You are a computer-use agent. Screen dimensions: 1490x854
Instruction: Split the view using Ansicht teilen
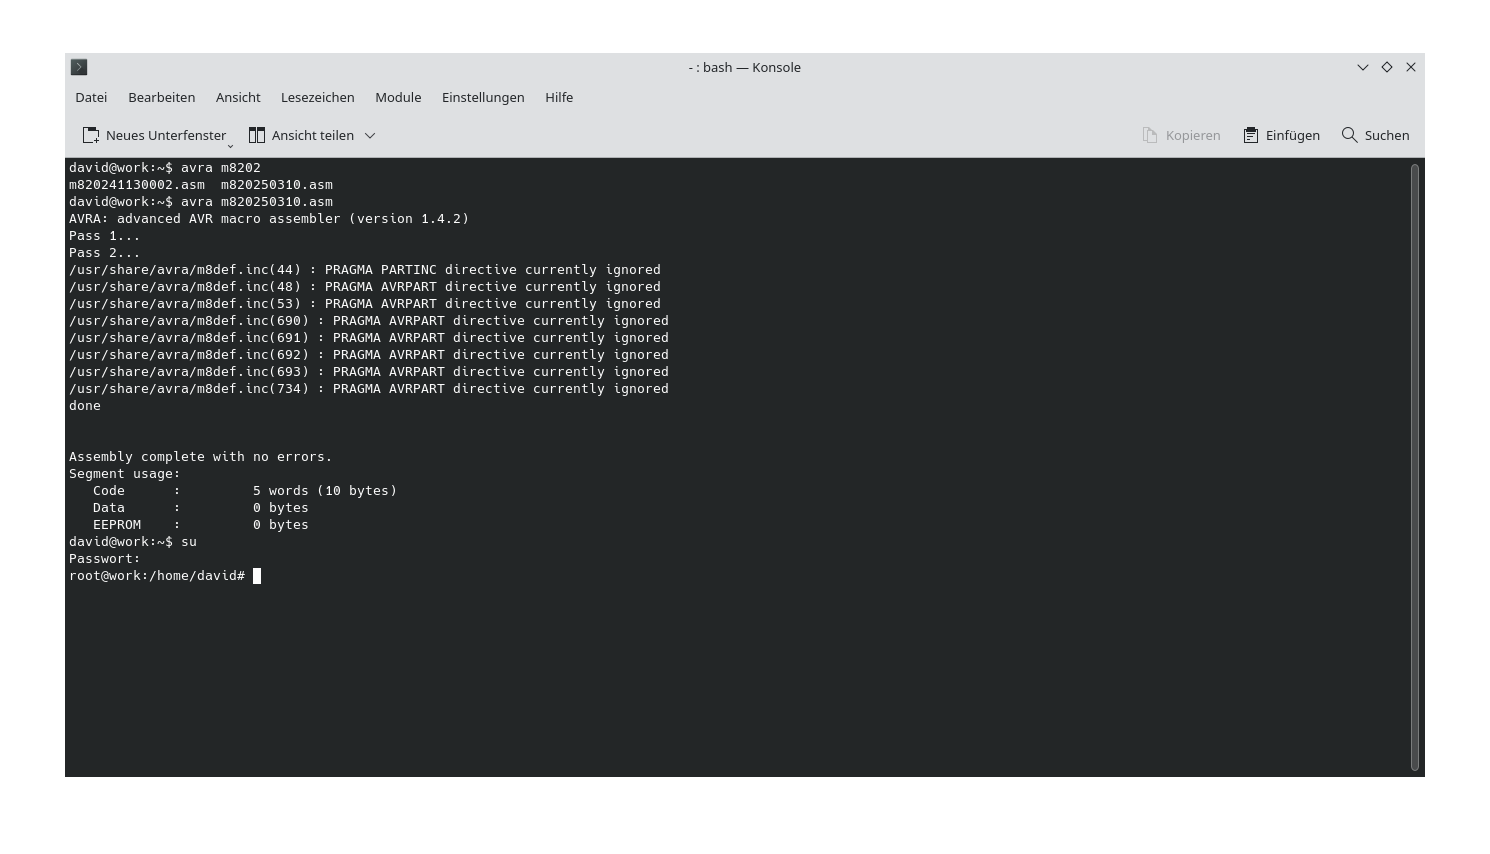click(x=305, y=134)
